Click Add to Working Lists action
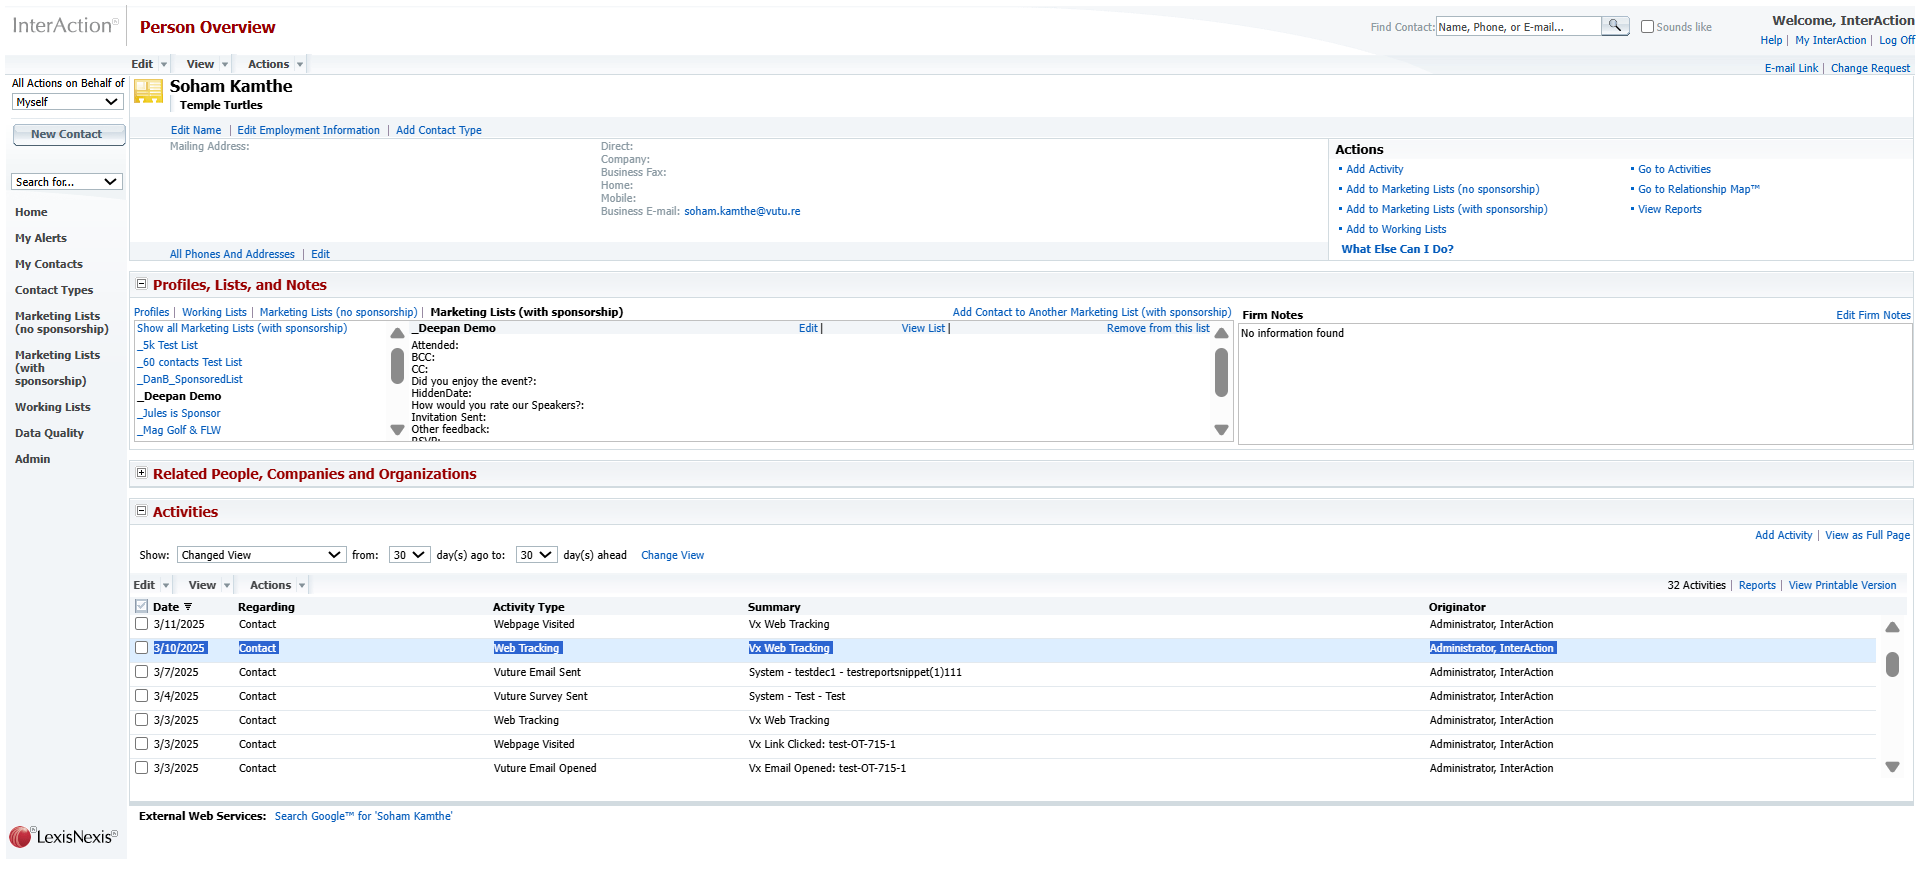Viewport: 1920px width, 869px height. pos(1396,229)
